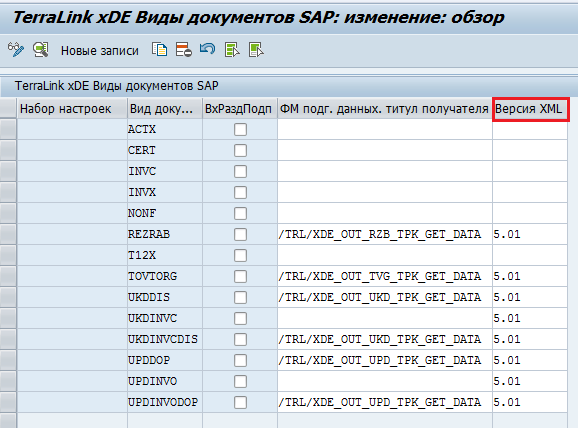Click Набор настроек cell in INVC row
578x428 pixels.
72,171
